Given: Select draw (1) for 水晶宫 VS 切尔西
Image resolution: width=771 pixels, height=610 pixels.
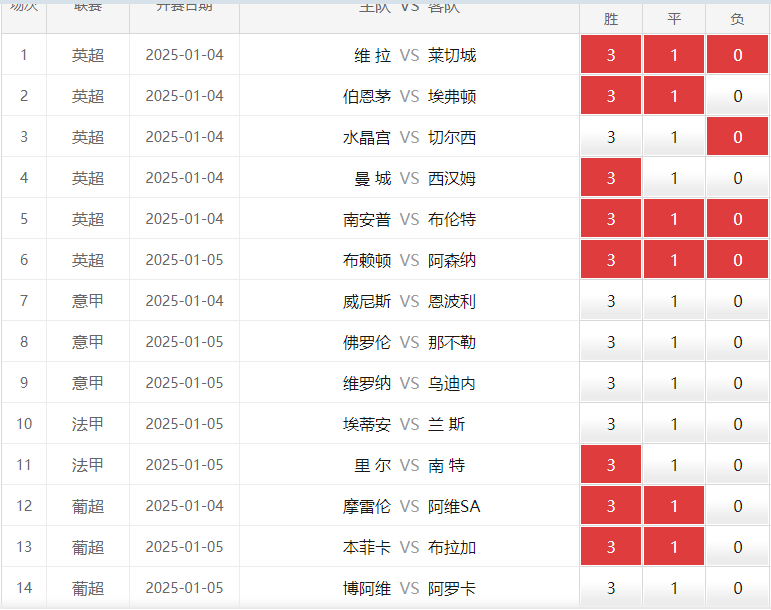Looking at the screenshot, I should tap(674, 137).
